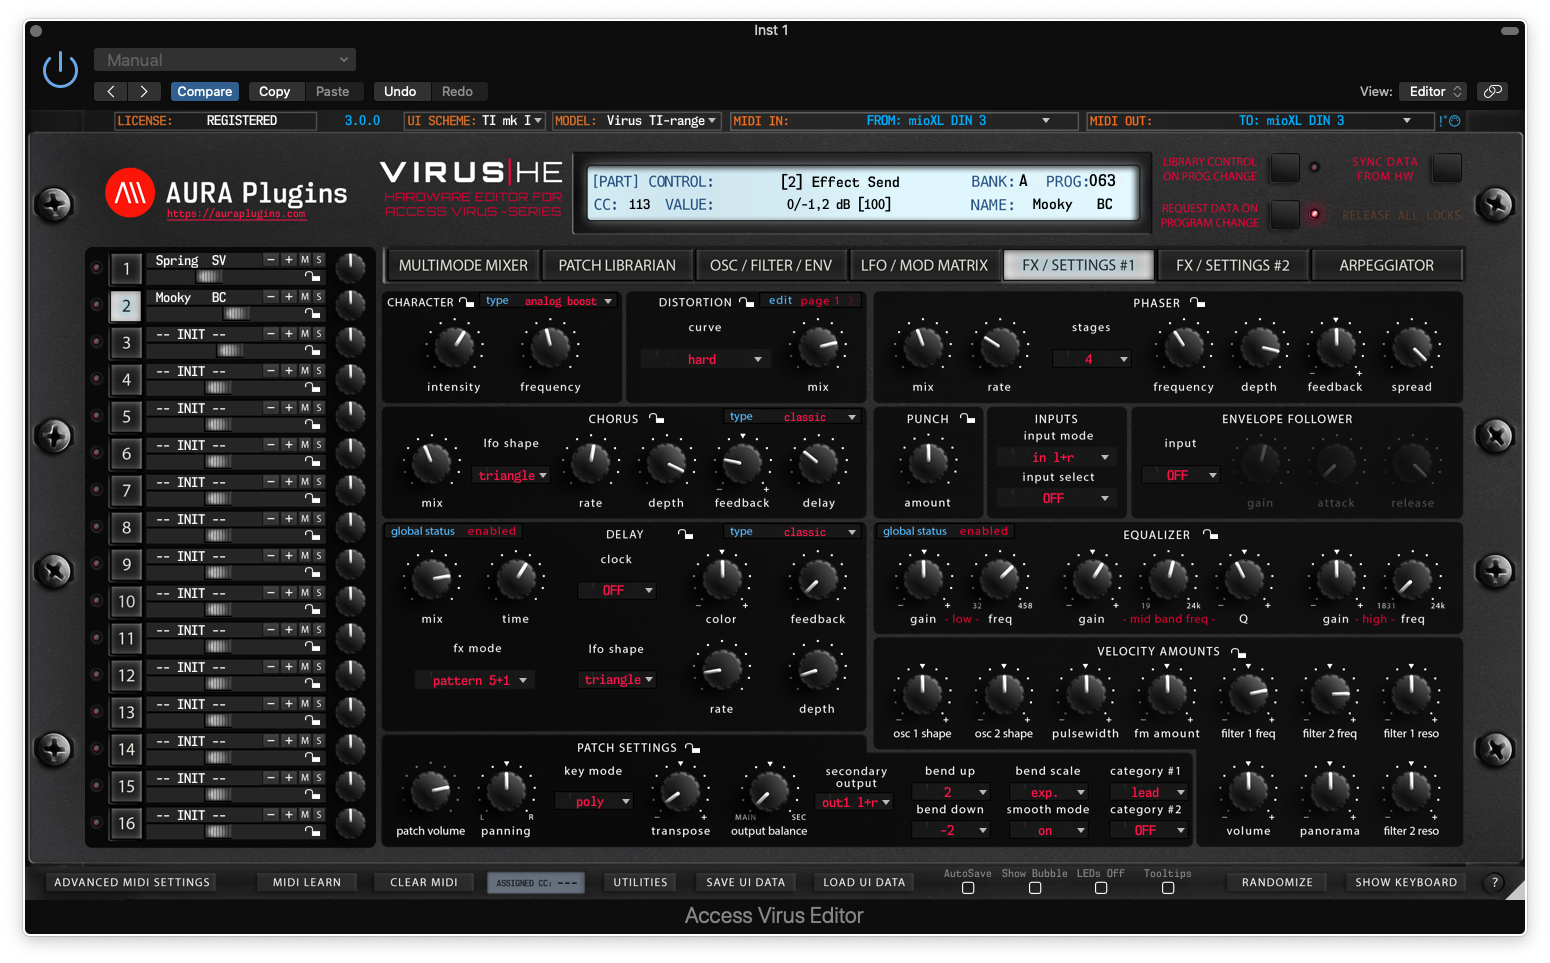Open the OSC / FILTER / ENV tab

[771, 265]
